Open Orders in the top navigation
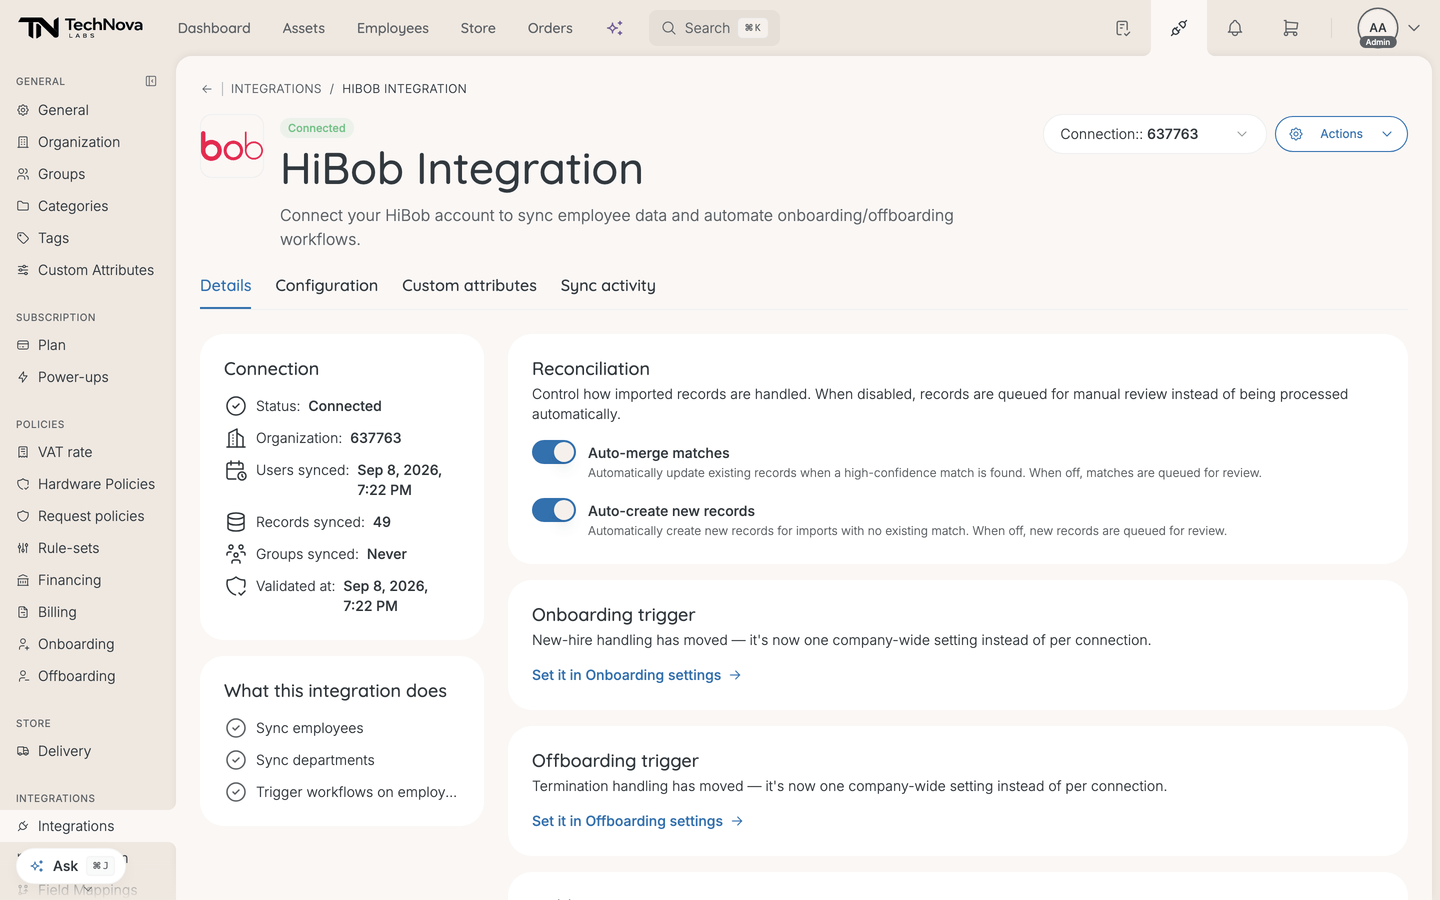The image size is (1440, 900). point(550,28)
